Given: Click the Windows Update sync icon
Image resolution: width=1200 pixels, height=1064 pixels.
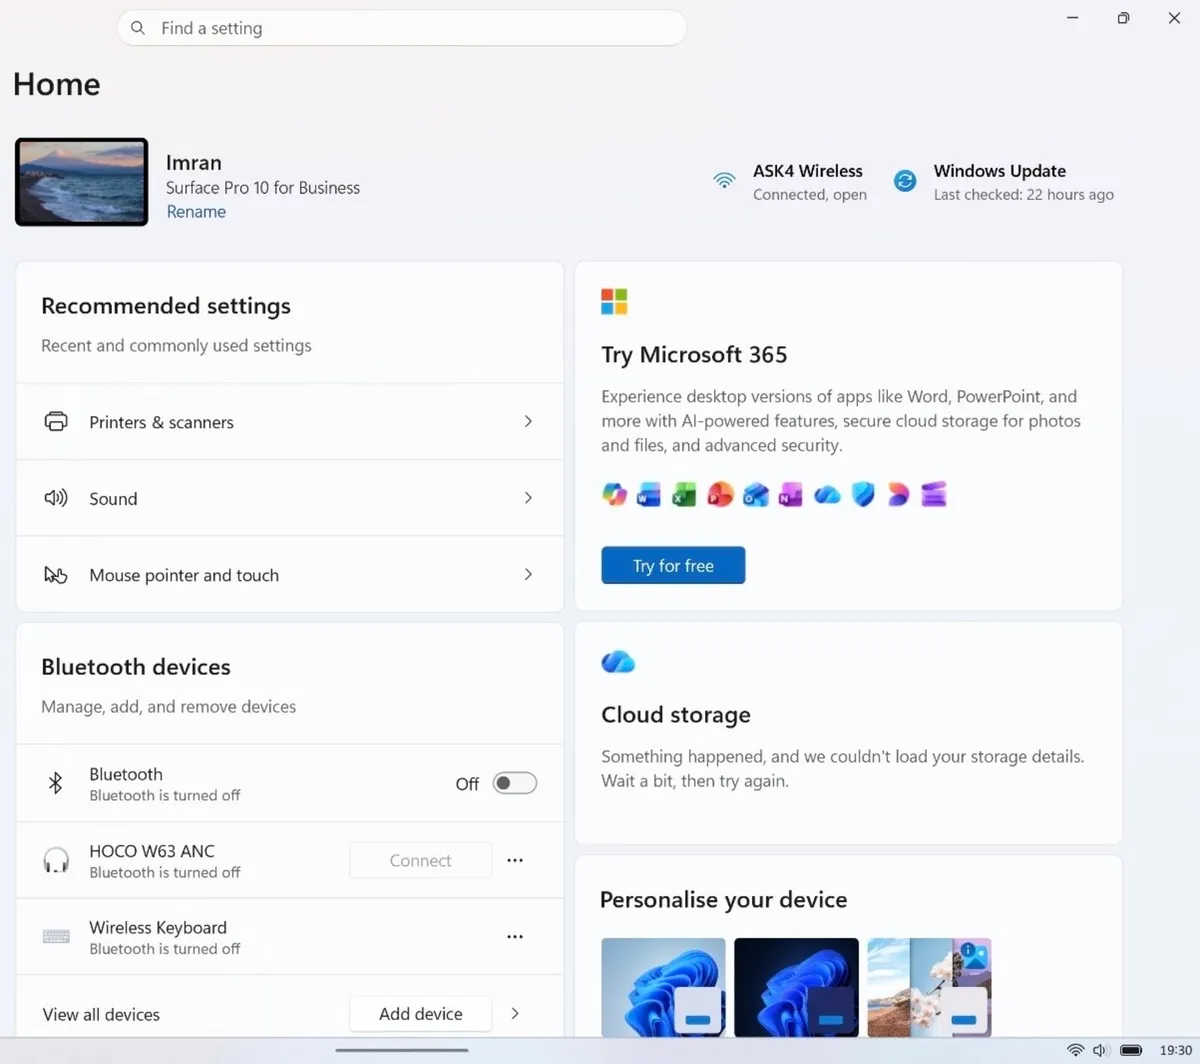Looking at the screenshot, I should [x=905, y=181].
